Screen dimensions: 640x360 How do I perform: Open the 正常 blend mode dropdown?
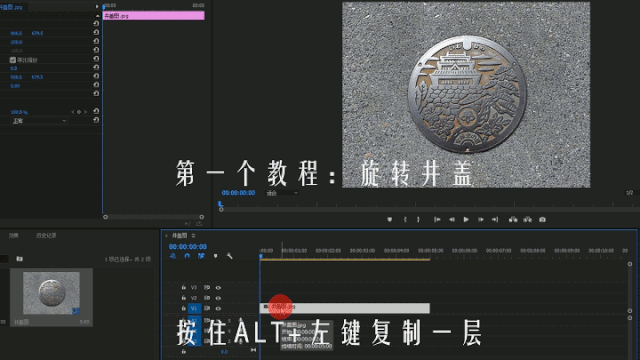point(39,121)
